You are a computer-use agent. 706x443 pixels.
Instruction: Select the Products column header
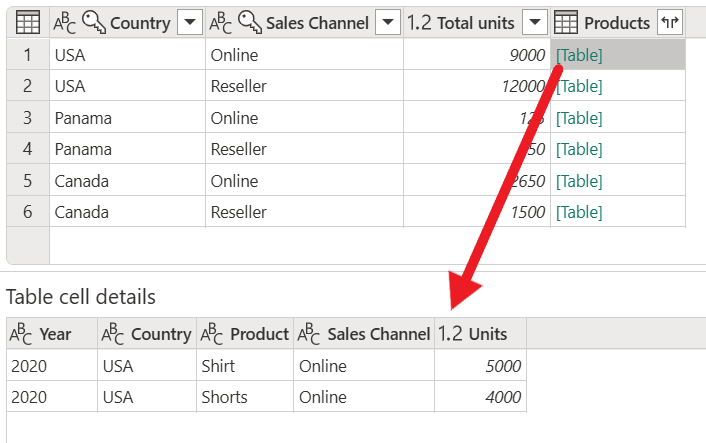(x=617, y=23)
